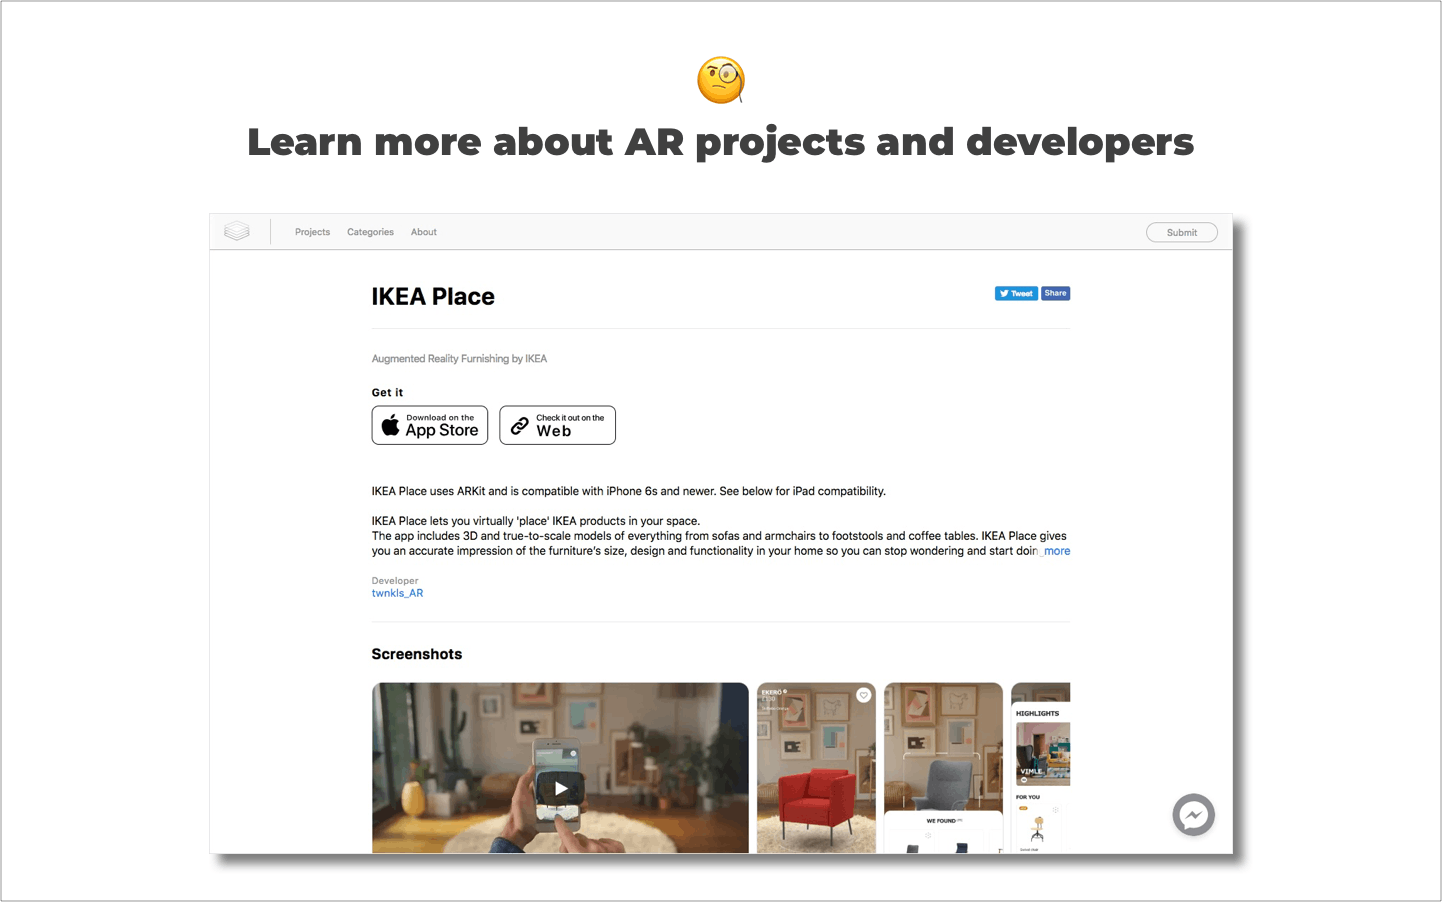
Task: Click the Screenshots heading
Action: [x=417, y=654]
